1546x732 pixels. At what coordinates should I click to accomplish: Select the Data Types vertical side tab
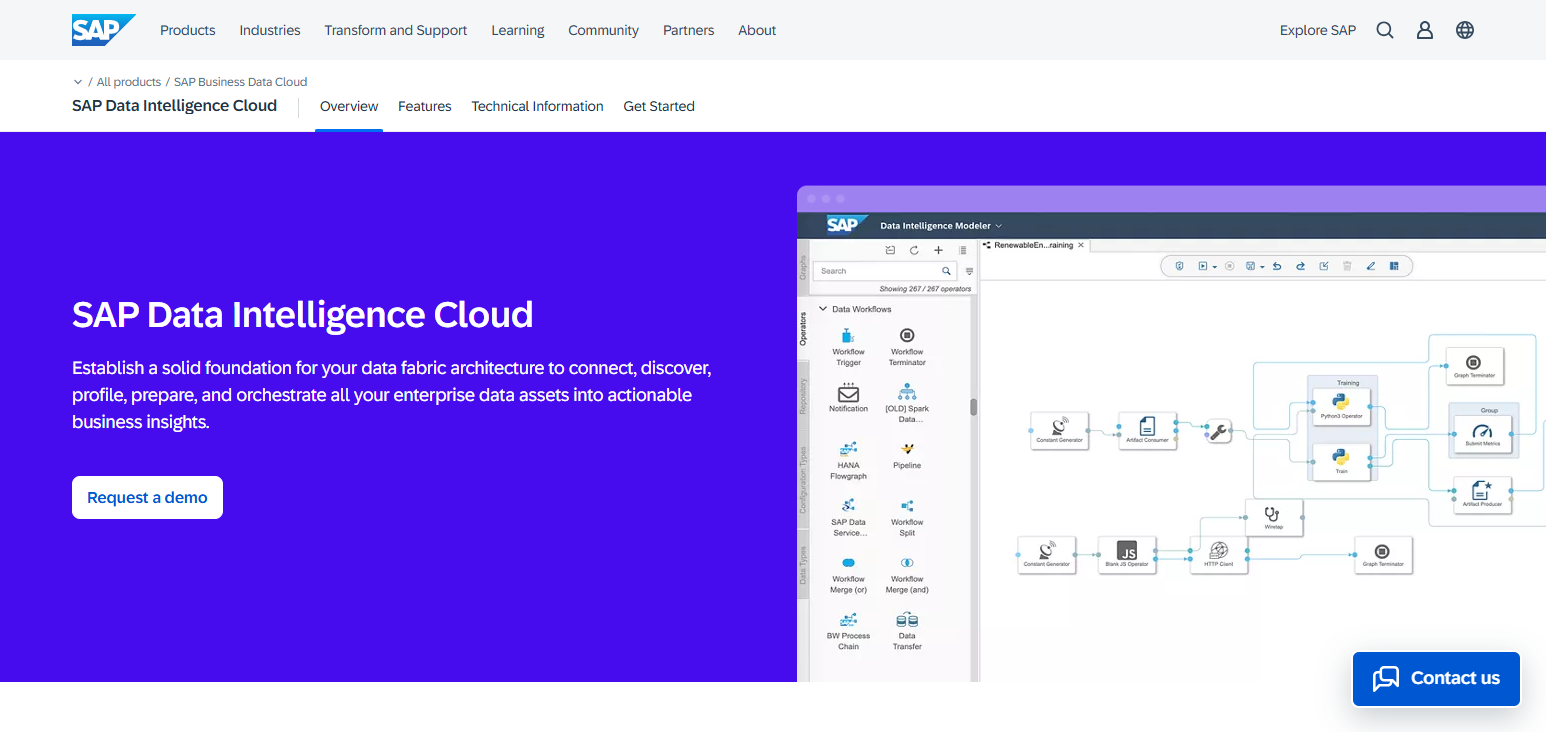coord(803,566)
